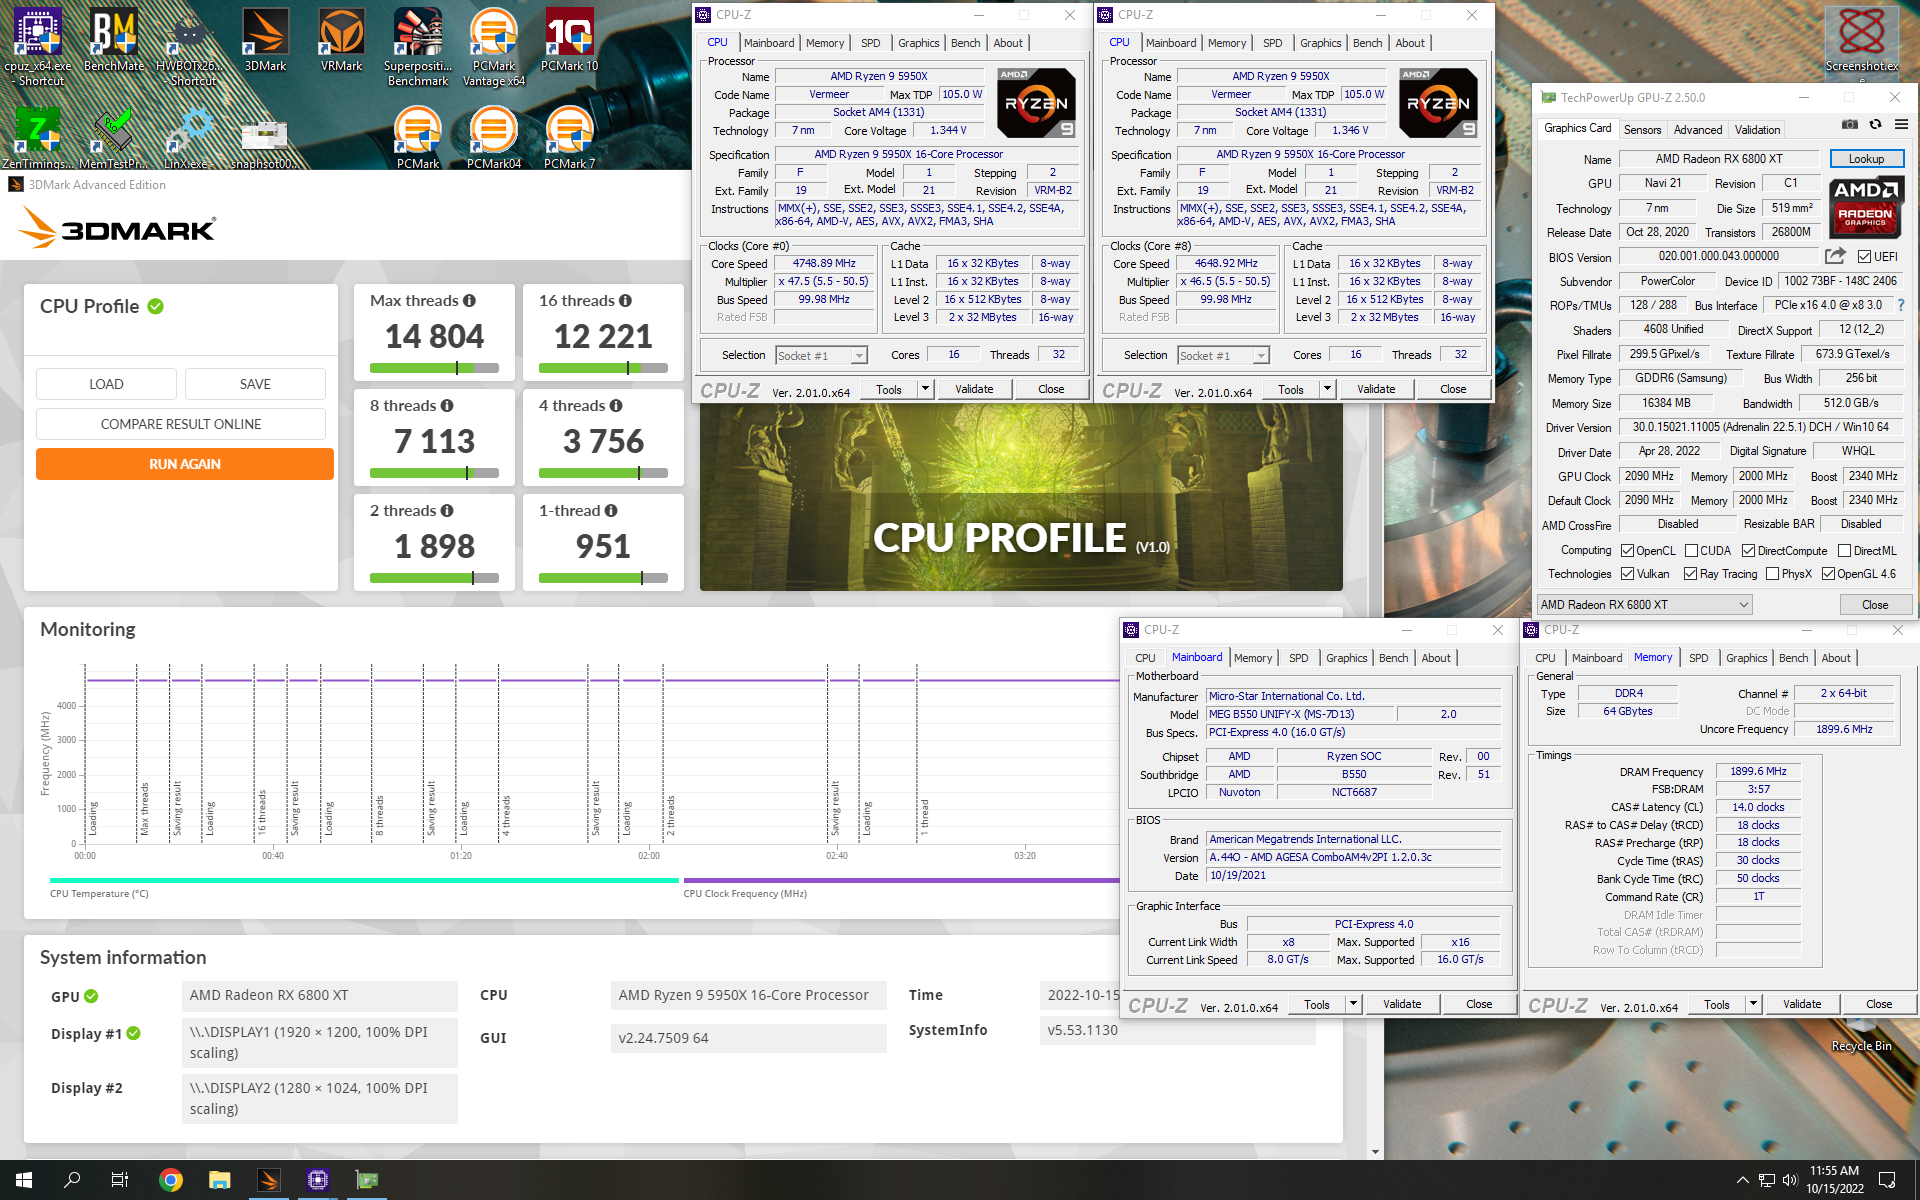Viewport: 1920px width, 1200px height.
Task: Toggle the CUDA checkbox
Action: (1691, 551)
